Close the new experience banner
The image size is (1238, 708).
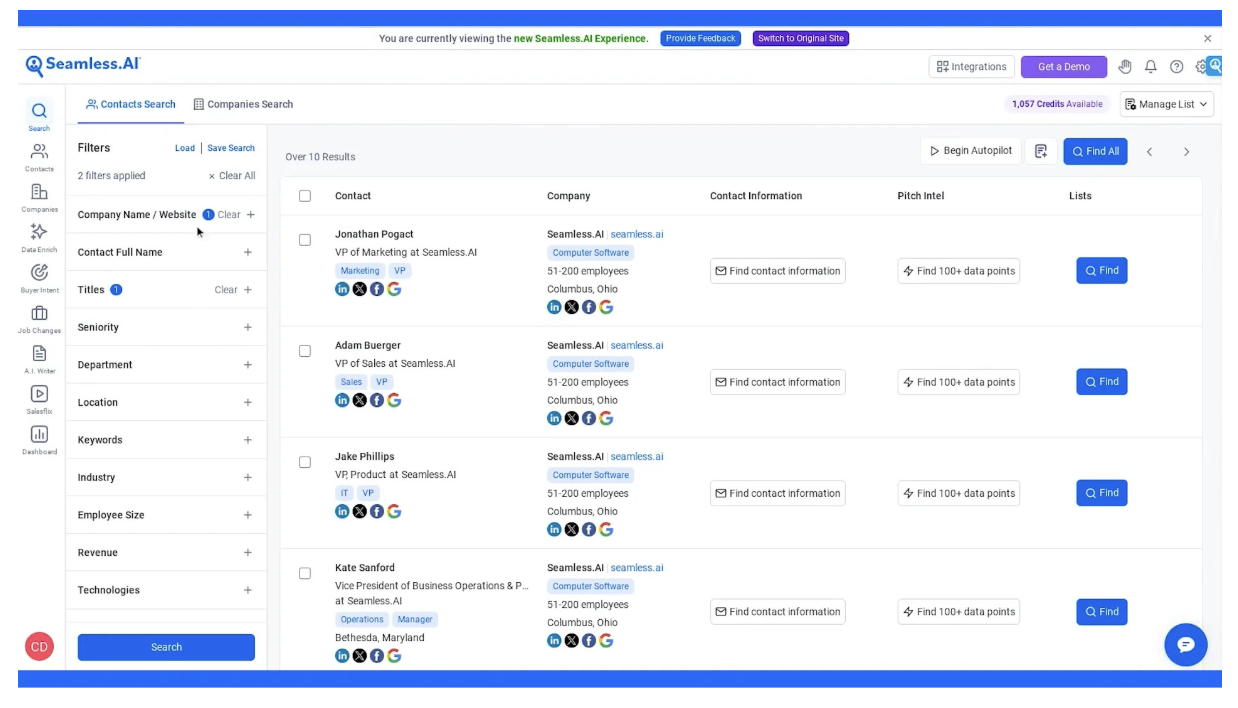[x=1207, y=39]
